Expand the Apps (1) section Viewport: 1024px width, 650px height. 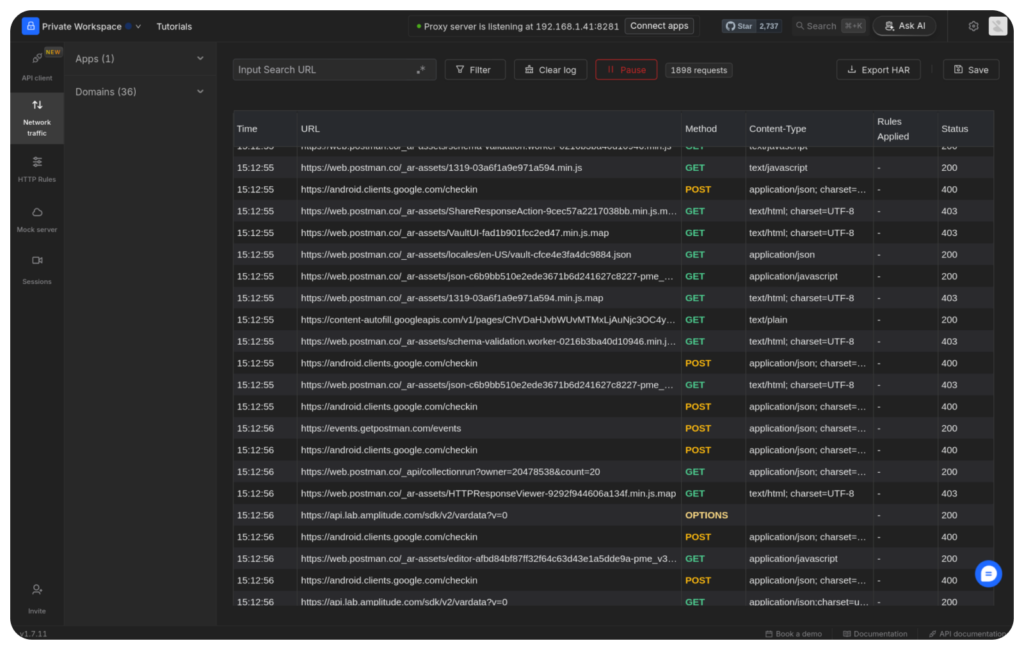click(139, 59)
